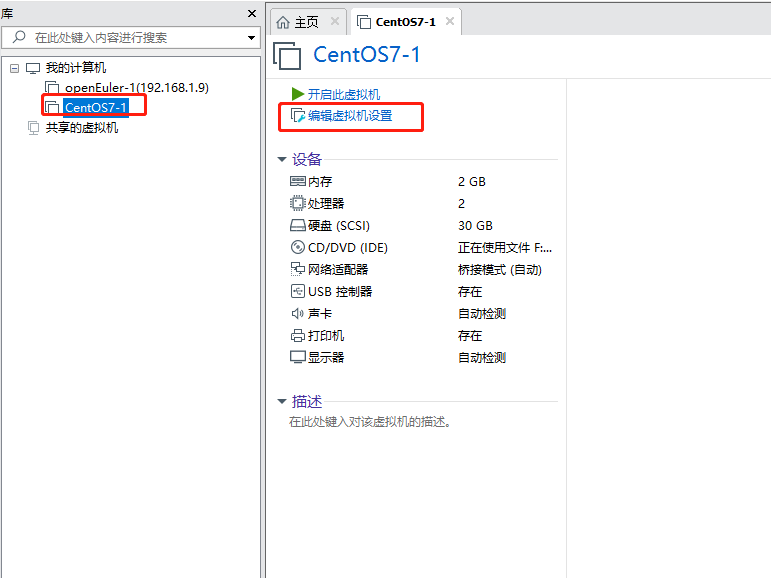Screen dimensions: 771x578
Task: Click the 我的计算机 computer icon
Action: [32, 68]
